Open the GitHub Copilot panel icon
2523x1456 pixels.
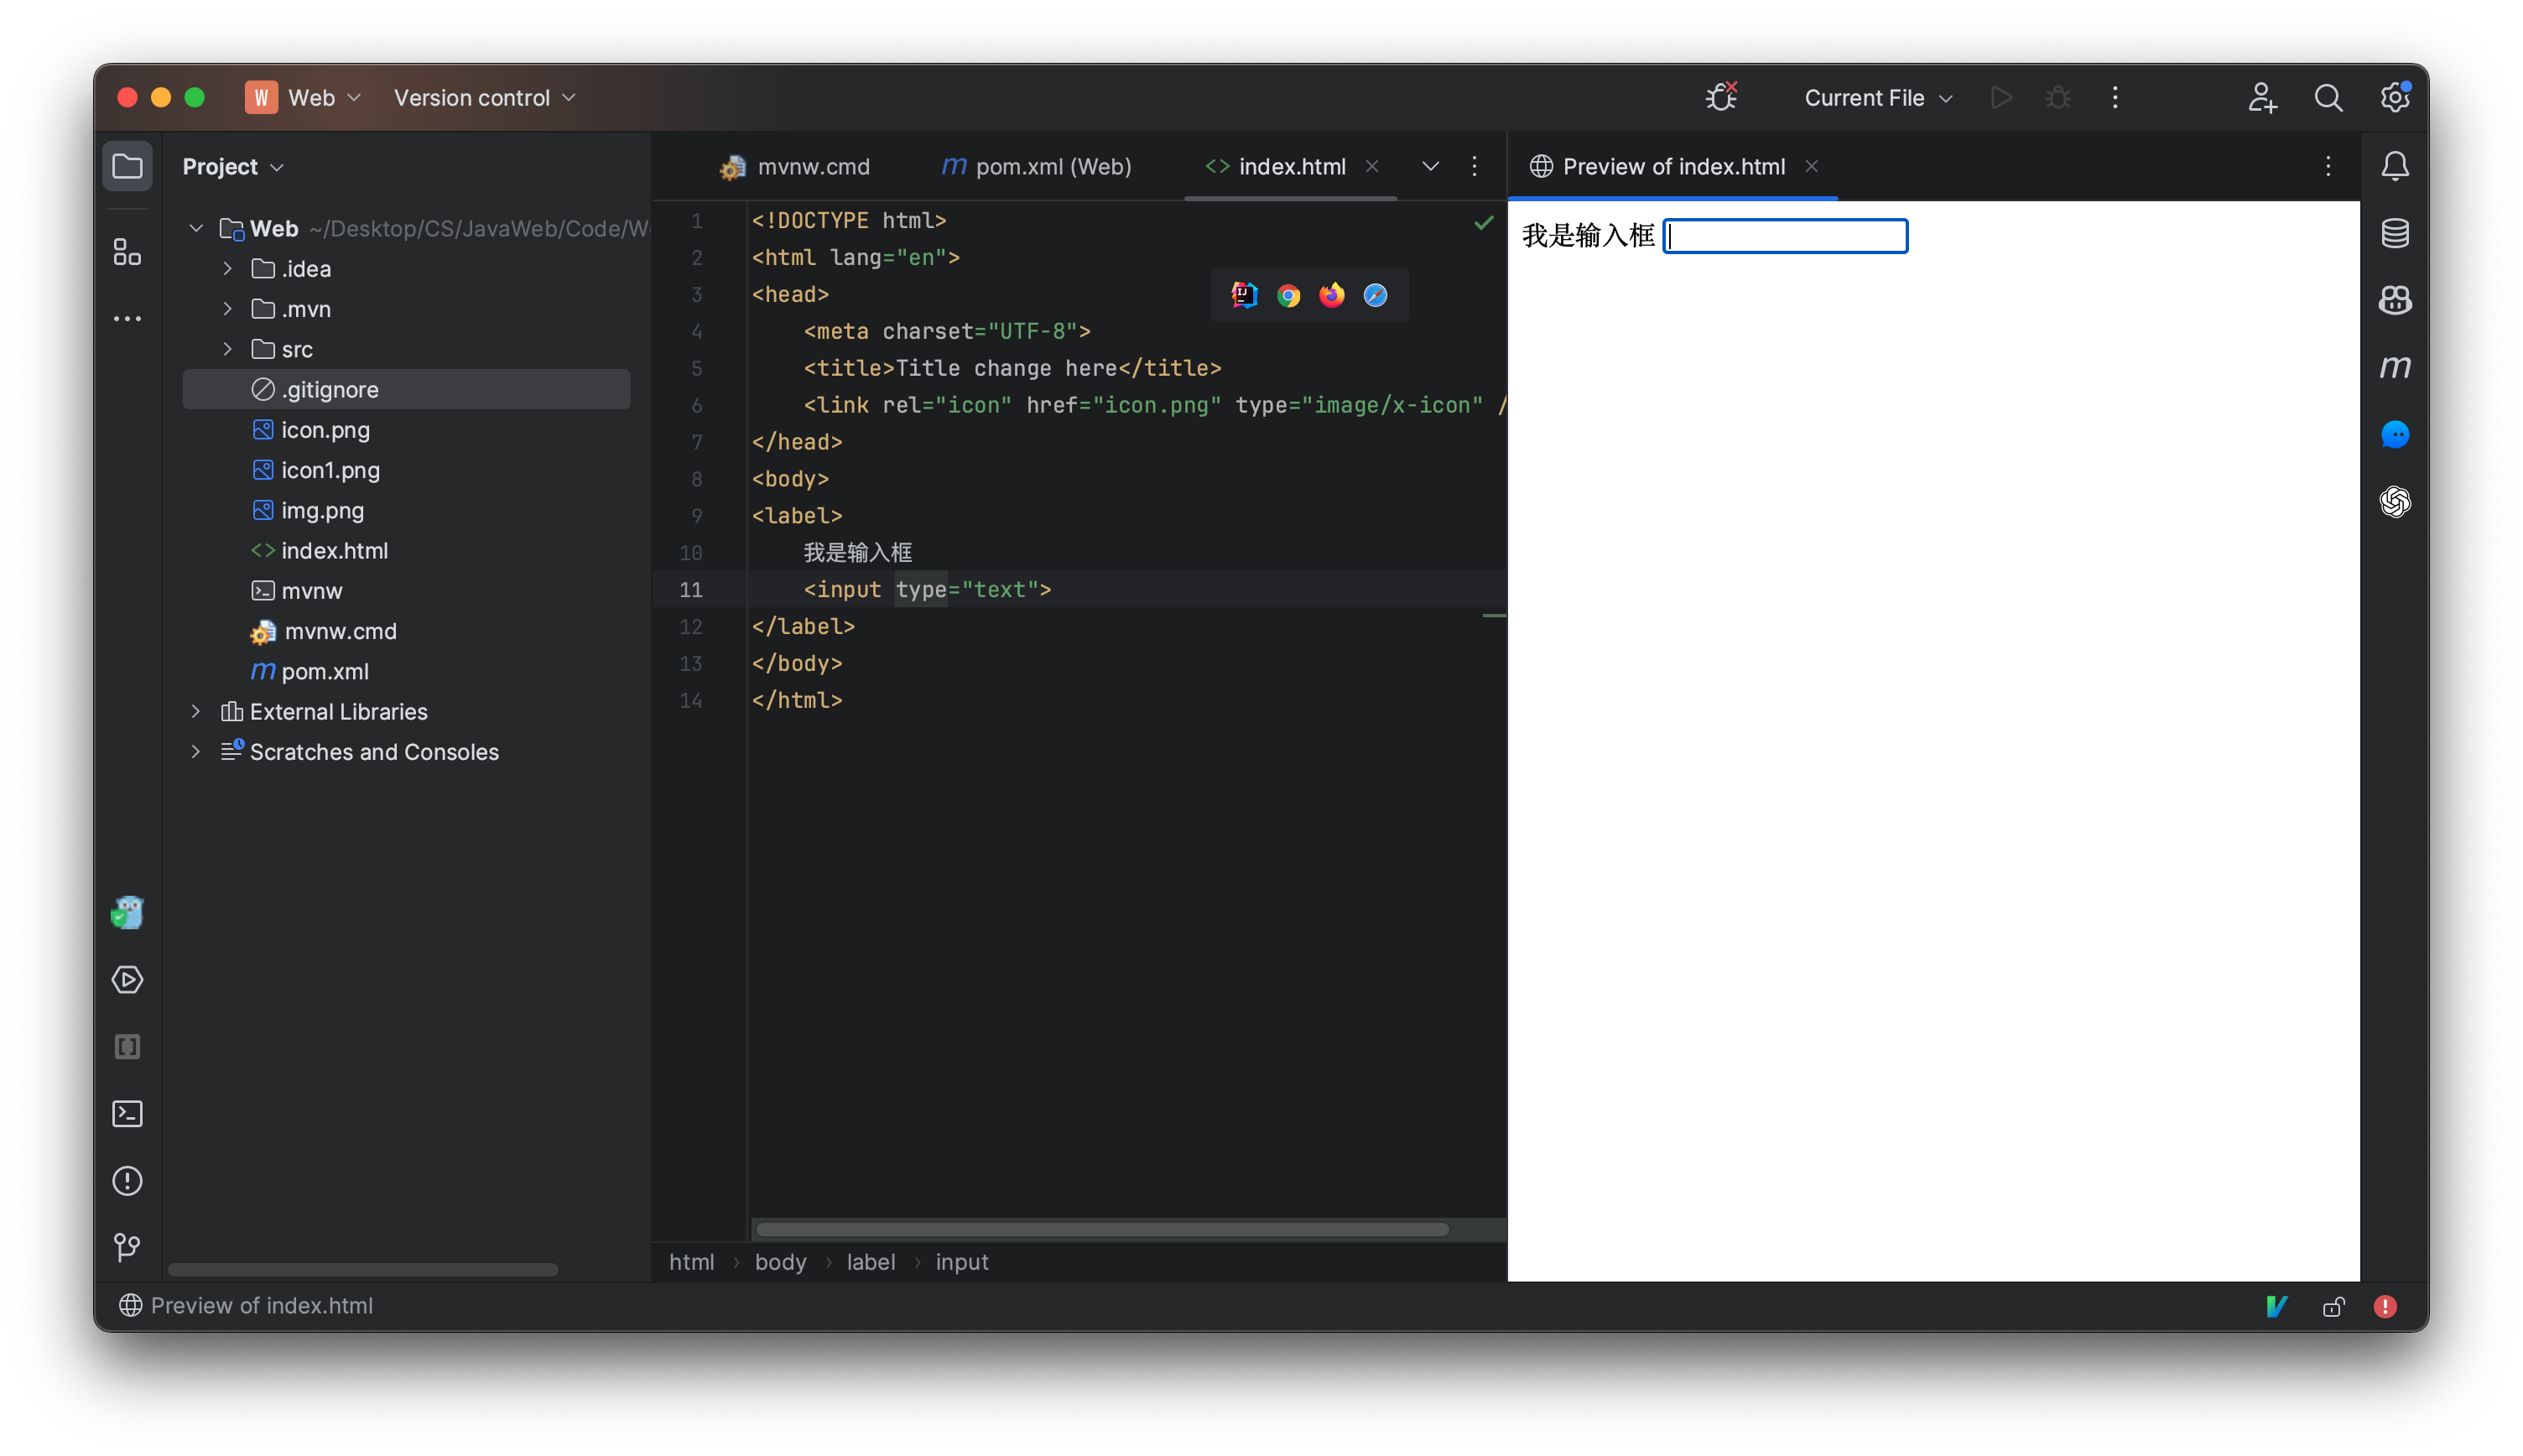[x=2394, y=300]
